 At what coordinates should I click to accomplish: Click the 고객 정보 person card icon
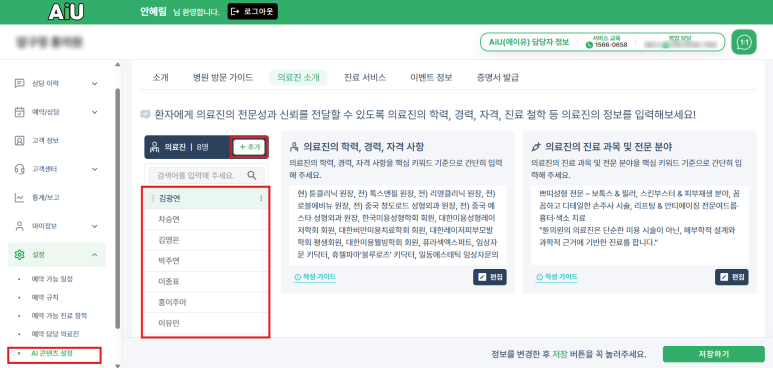(19, 141)
